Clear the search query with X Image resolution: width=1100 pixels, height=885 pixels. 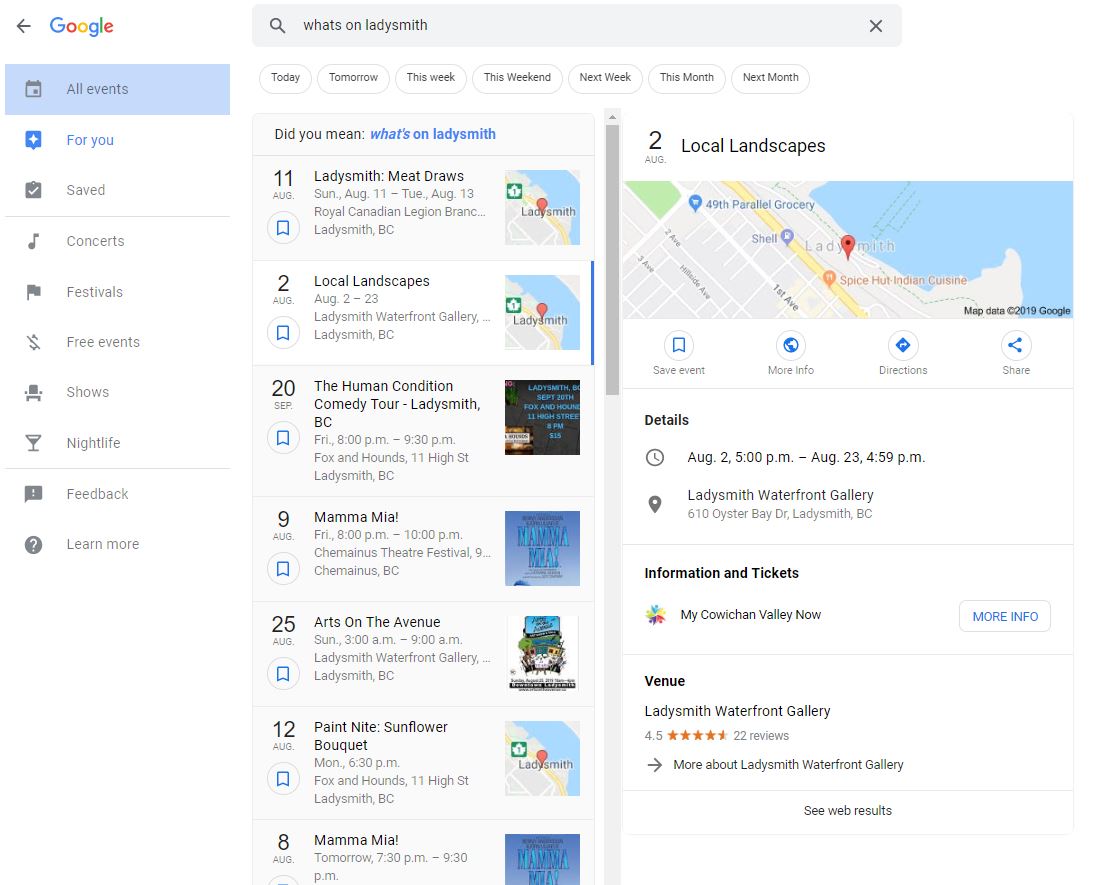(x=876, y=26)
